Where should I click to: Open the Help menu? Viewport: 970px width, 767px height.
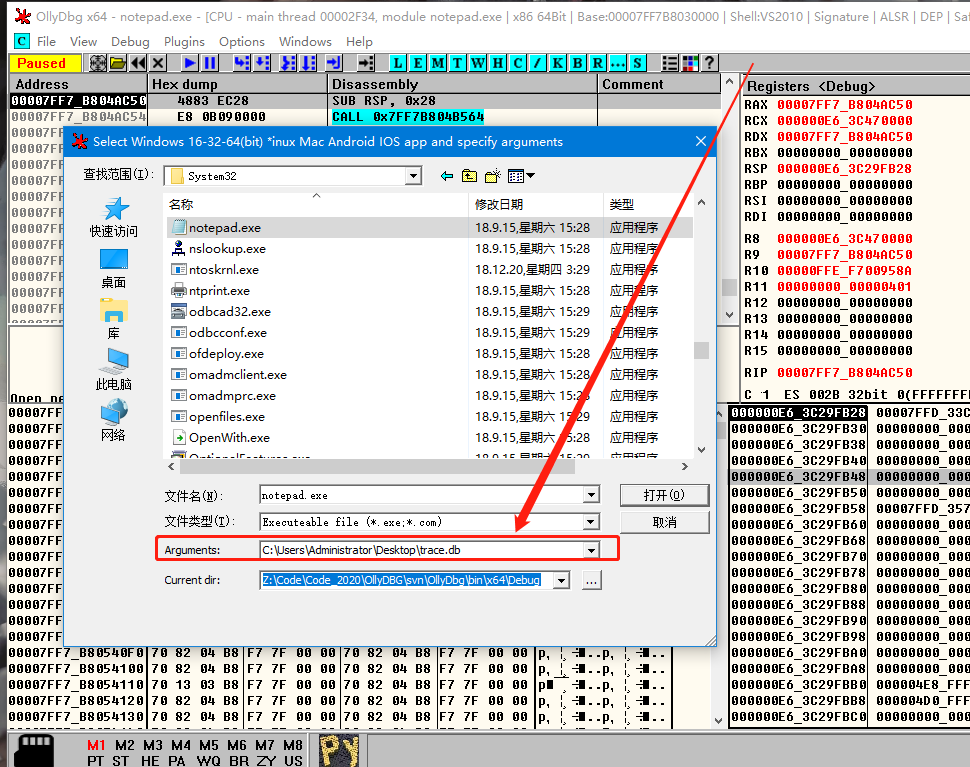[x=359, y=41]
